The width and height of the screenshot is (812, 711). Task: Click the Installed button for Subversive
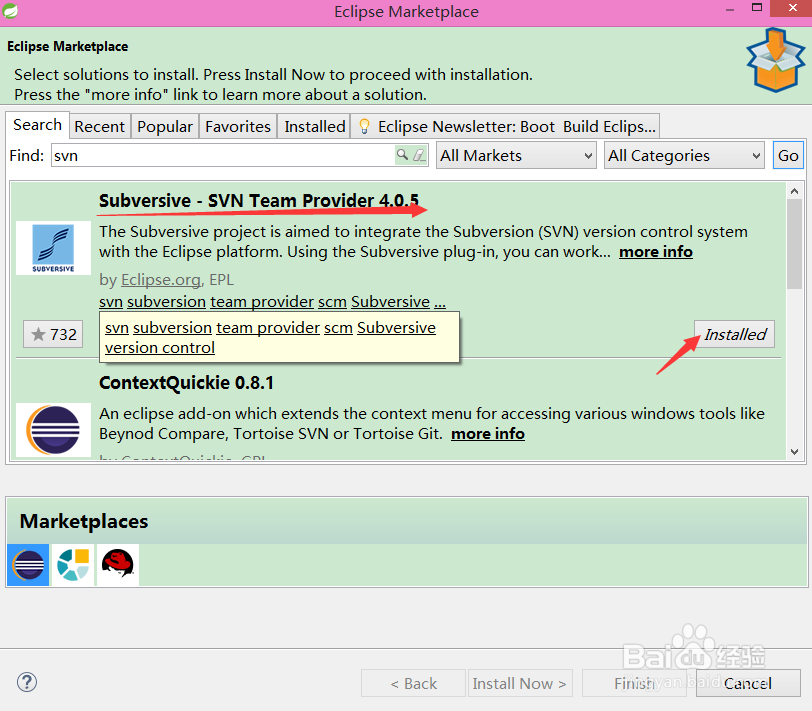click(734, 334)
